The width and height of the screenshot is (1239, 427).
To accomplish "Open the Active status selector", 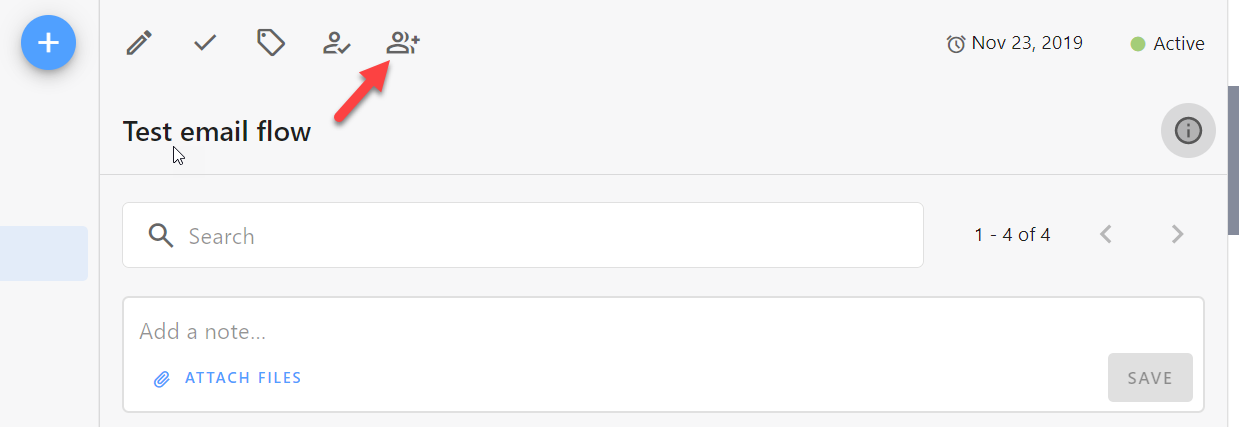I will click(1167, 44).
